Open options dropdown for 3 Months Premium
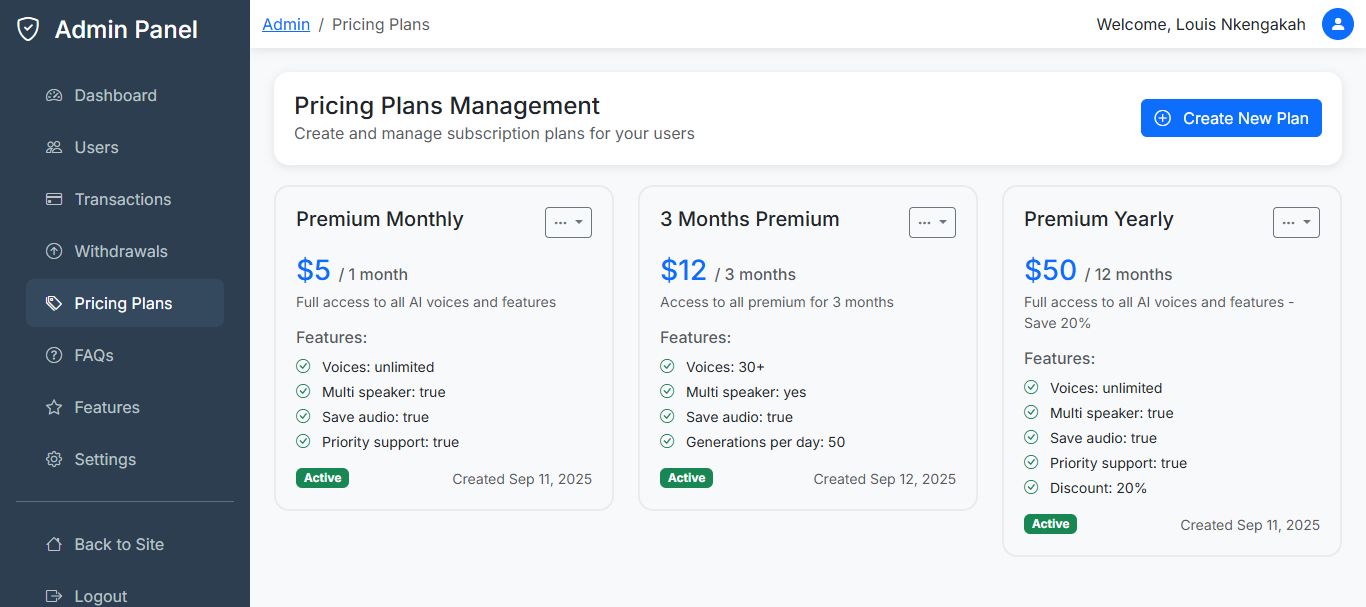This screenshot has height=607, width=1366. coord(932,222)
